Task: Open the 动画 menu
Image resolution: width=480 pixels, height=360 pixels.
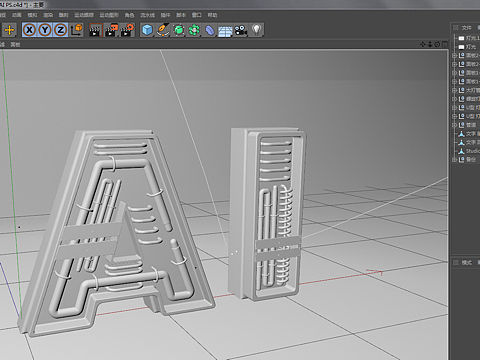Action: coord(16,15)
